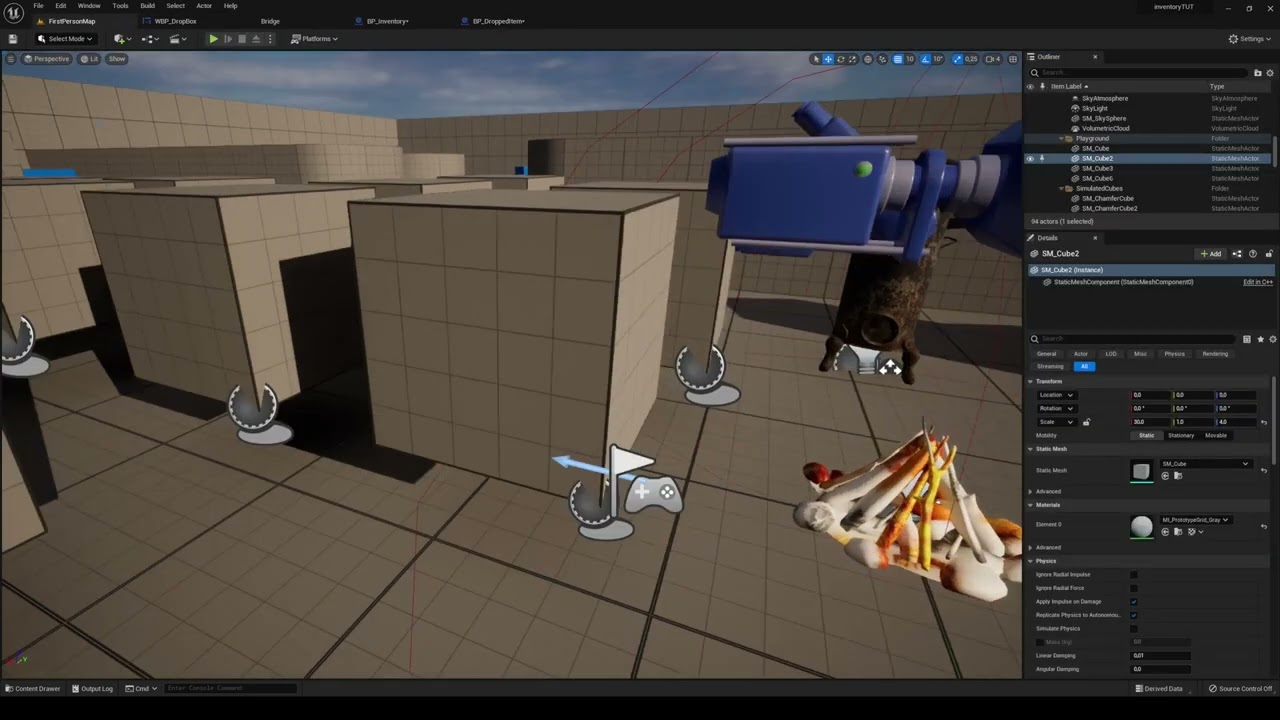Open the Outliner settings gear

tap(1271, 72)
